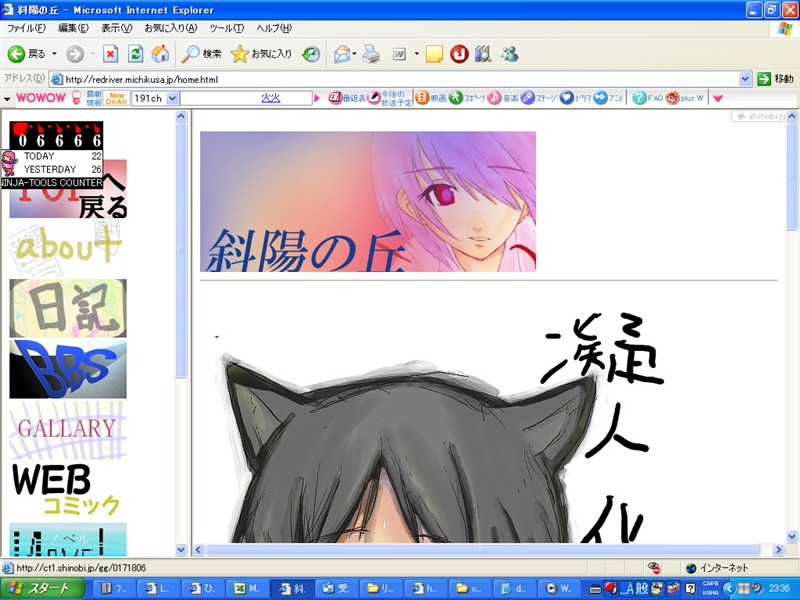Open the WEB コミック sidebar link

68,490
